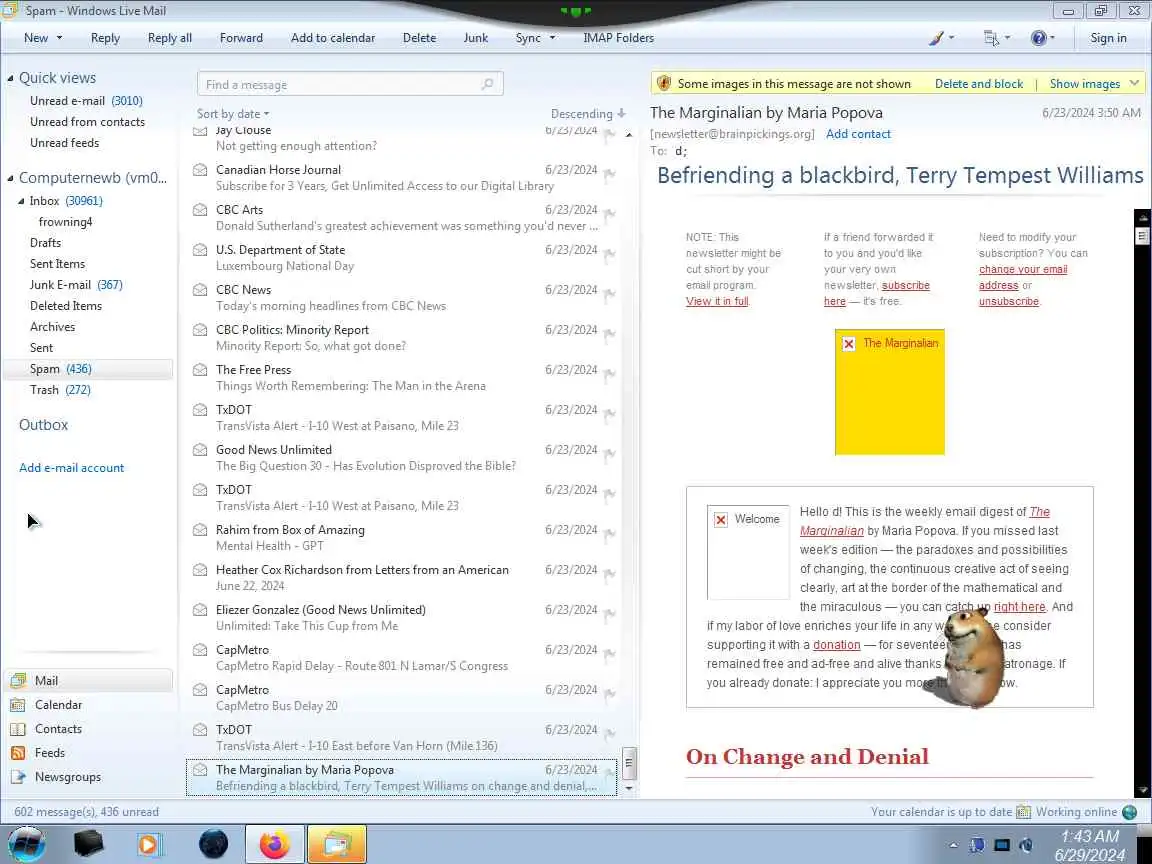Viewport: 1152px width, 864px height.
Task: Collapse the Inbox folder tree
Action: 21,201
